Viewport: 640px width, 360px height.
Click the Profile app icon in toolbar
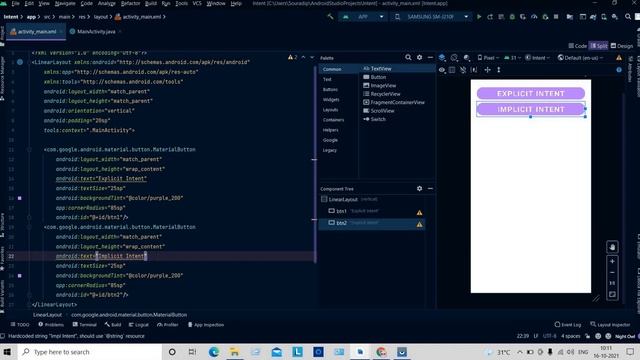click(x=534, y=17)
